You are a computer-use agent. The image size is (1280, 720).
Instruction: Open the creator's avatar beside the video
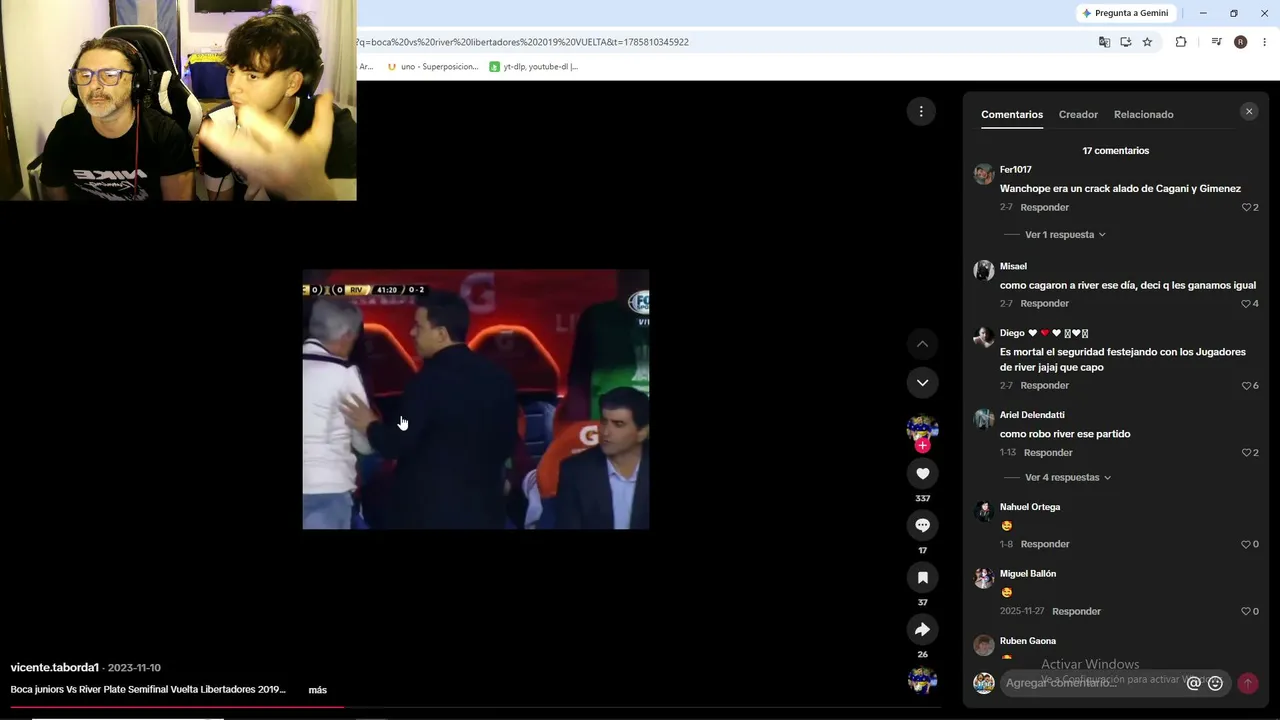point(922,428)
